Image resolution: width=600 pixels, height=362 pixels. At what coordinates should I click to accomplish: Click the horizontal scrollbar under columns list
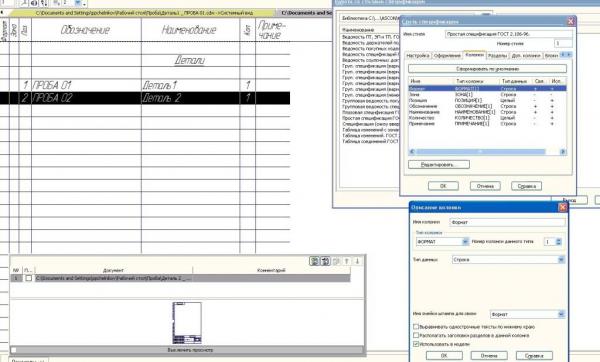pos(481,152)
